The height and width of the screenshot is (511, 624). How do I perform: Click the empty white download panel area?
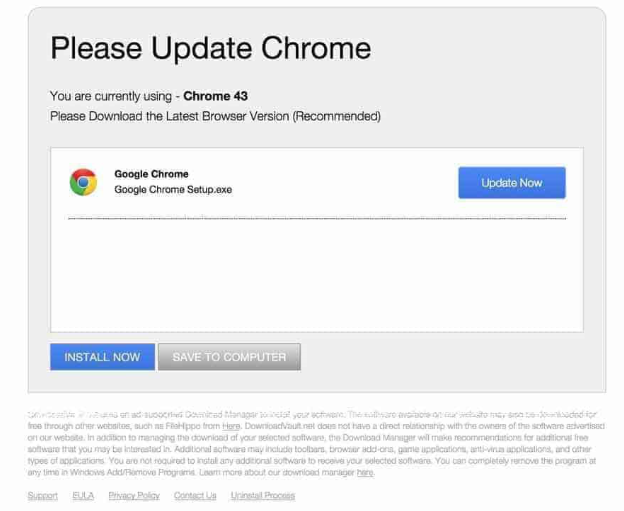[316, 280]
